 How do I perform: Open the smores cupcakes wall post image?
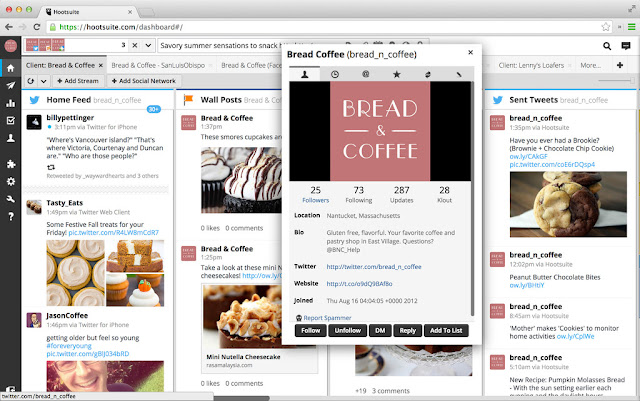coord(241,180)
